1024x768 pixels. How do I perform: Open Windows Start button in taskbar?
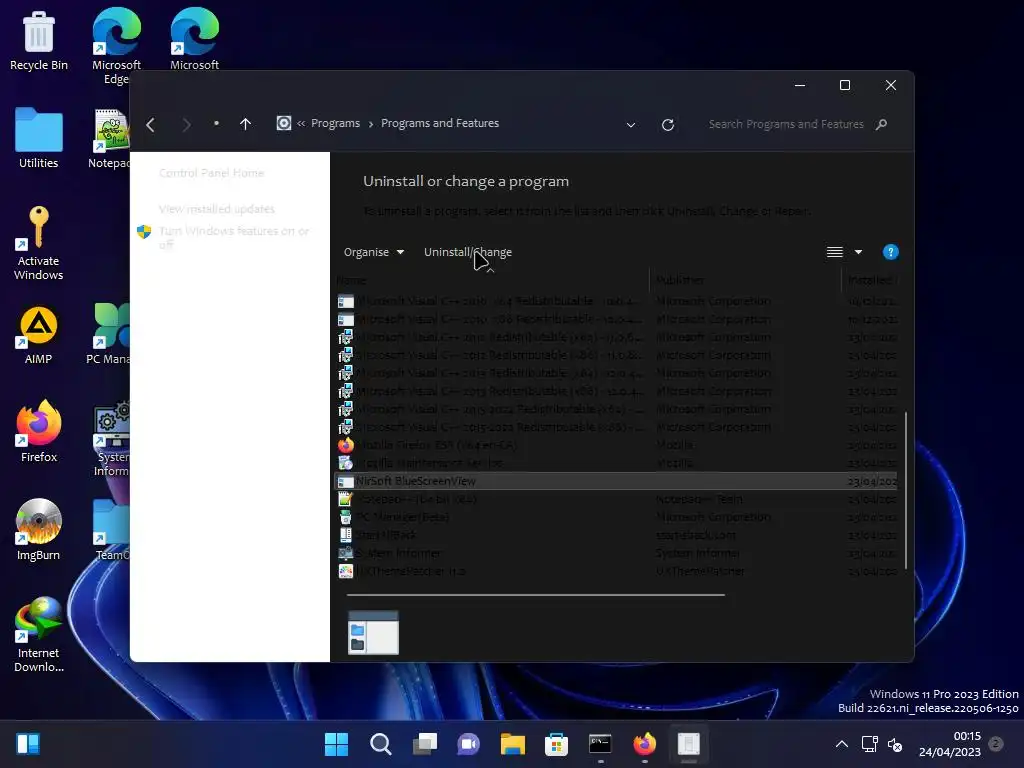[336, 744]
